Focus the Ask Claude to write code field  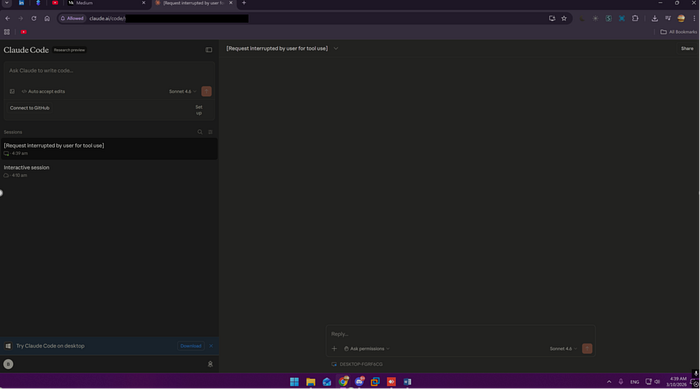109,71
